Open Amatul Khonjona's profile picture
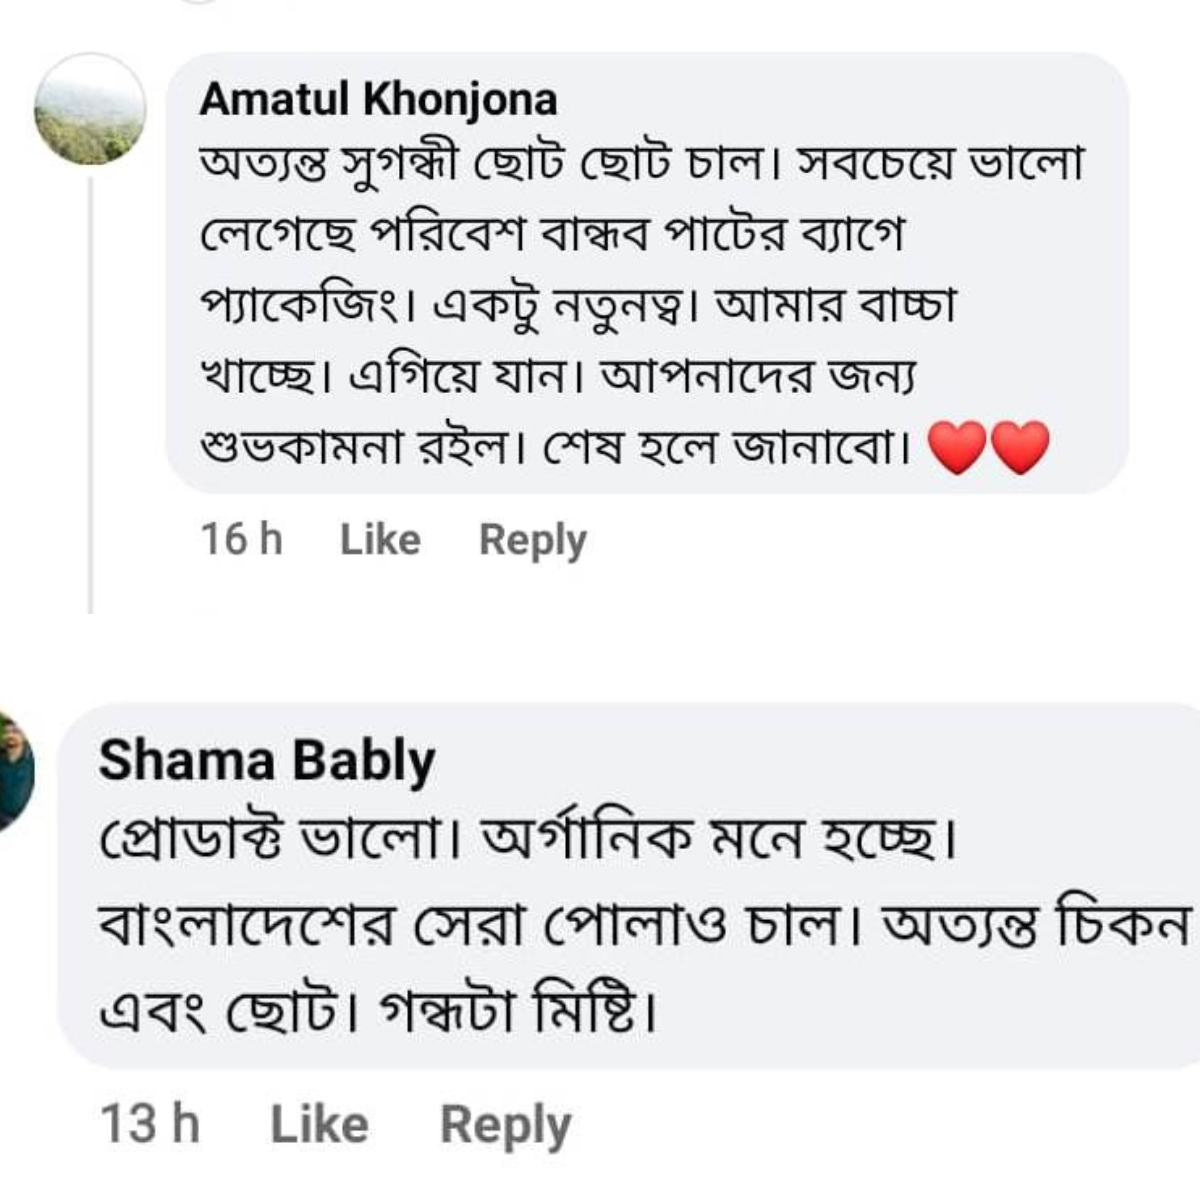Viewport: 1200px width, 1200px height. pyautogui.click(x=90, y=110)
